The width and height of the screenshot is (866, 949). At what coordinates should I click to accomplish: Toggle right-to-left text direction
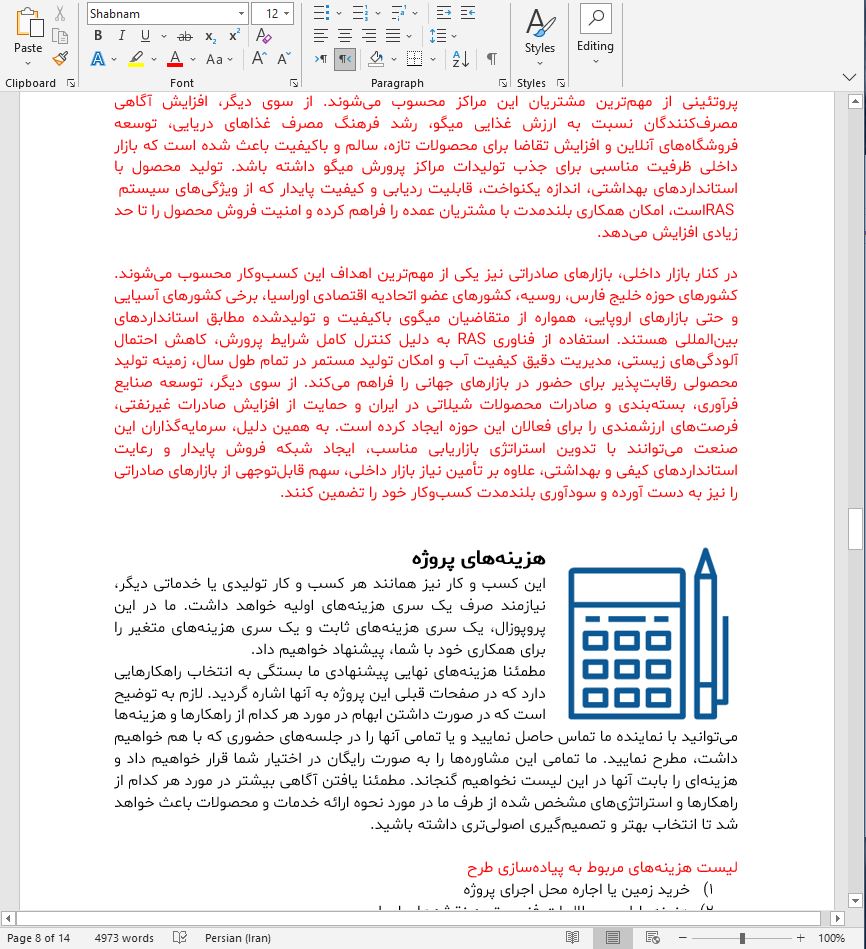pos(344,59)
